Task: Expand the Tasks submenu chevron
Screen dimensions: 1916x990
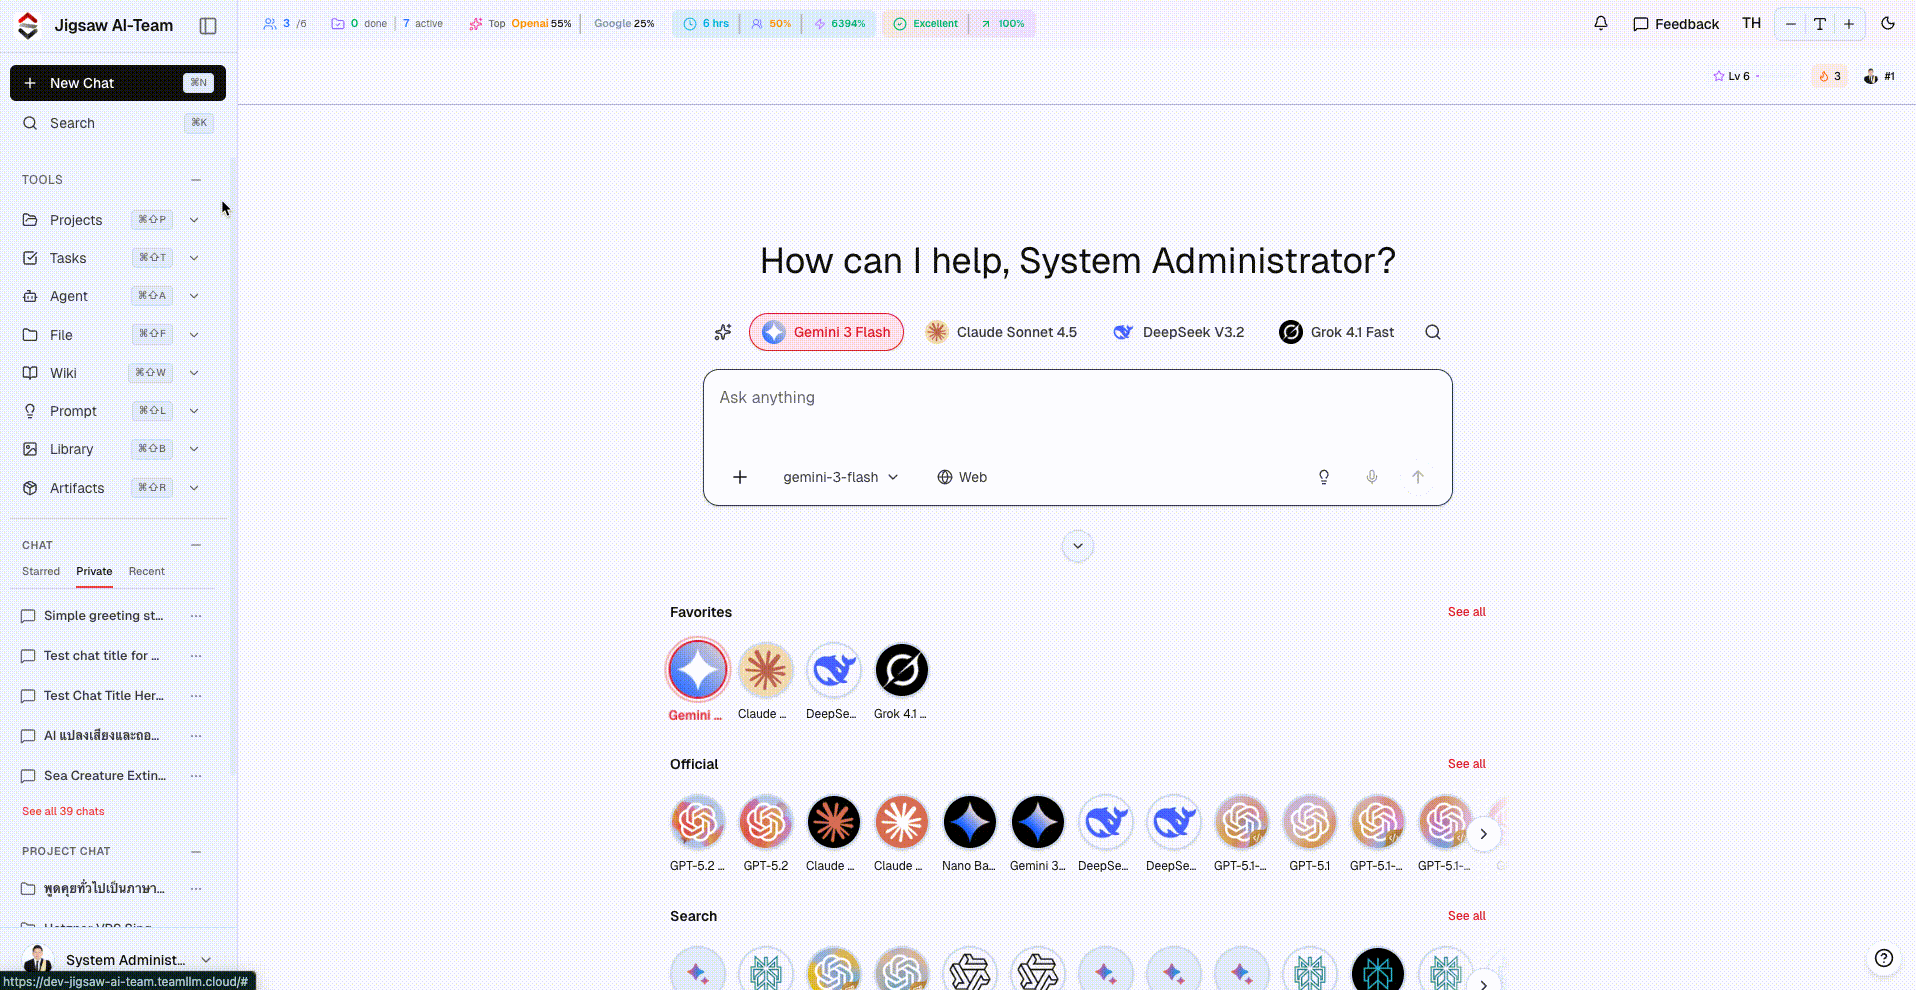Action: (194, 258)
